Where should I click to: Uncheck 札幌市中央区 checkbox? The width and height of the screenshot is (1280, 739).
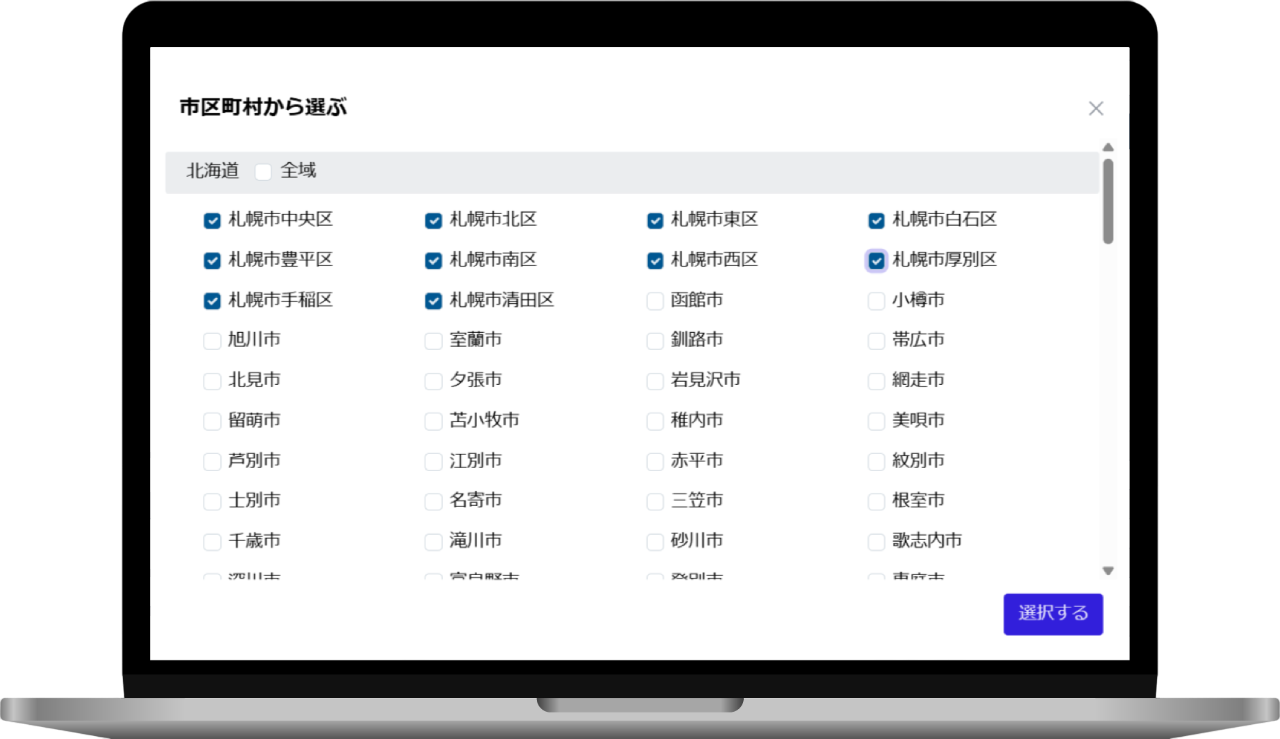(212, 221)
